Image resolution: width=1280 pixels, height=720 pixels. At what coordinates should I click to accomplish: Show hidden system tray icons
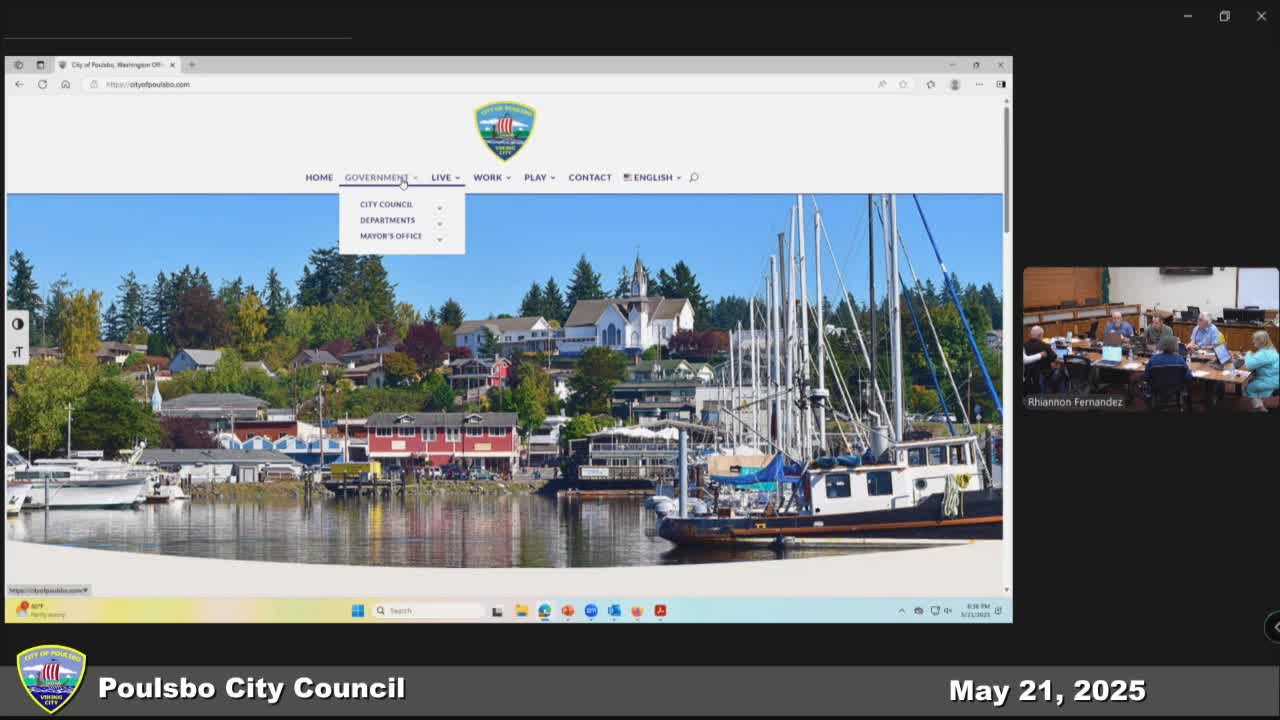click(902, 611)
